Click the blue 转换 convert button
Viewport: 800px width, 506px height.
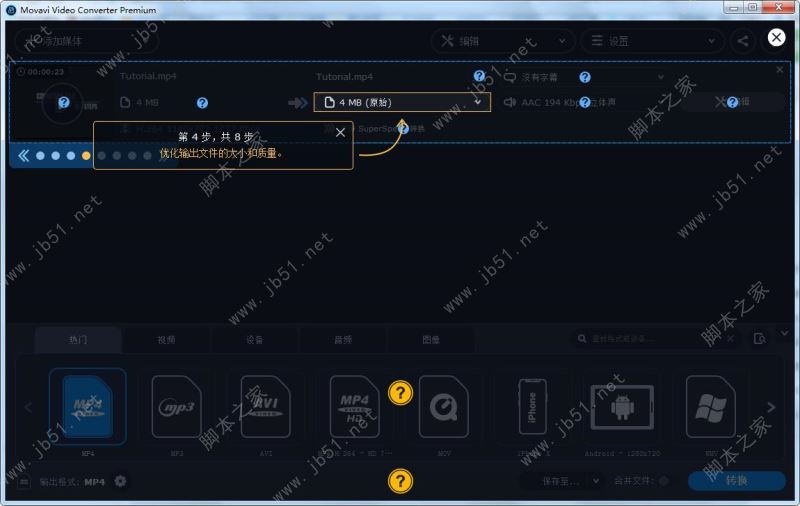736,480
